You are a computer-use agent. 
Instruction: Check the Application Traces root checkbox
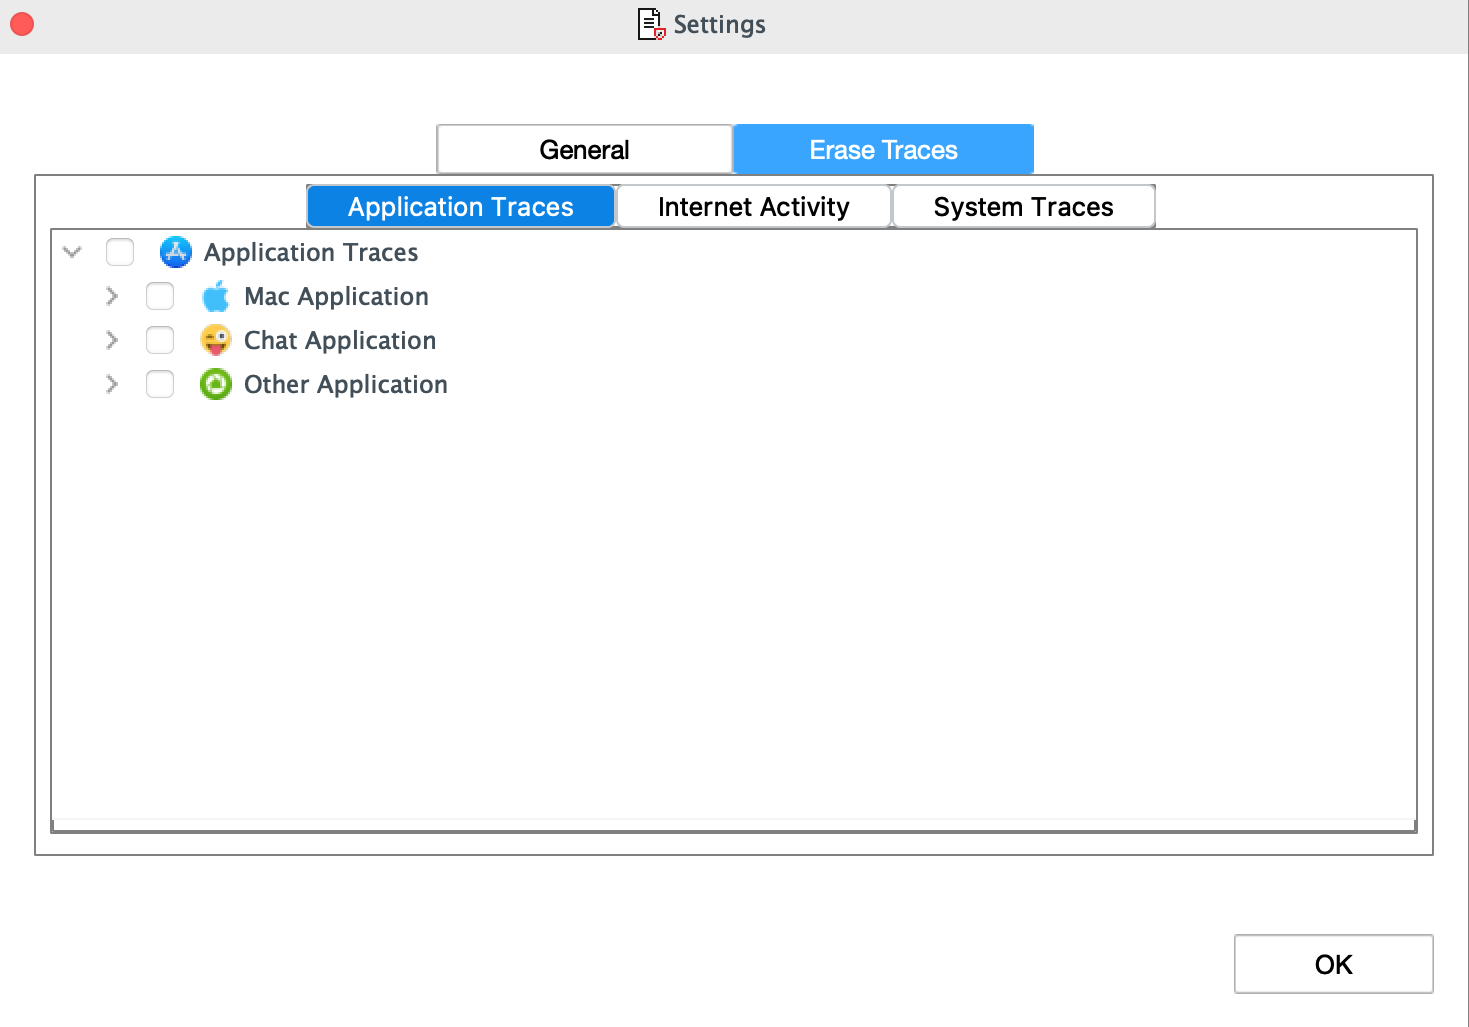(x=120, y=252)
